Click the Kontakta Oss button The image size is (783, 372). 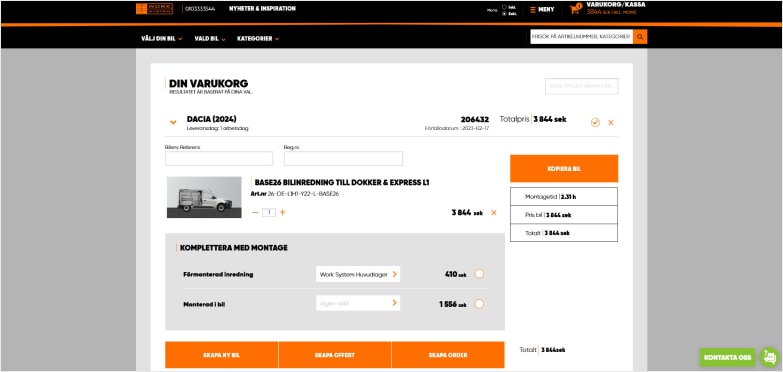728,358
